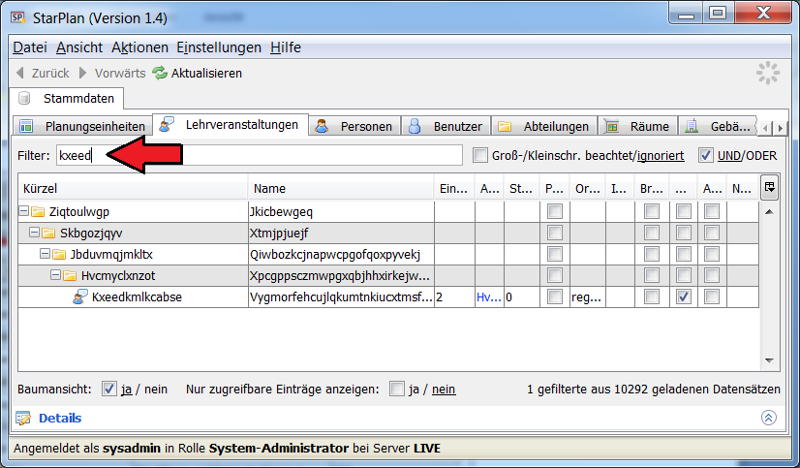
Task: Open the Aktionen menu
Action: [140, 47]
